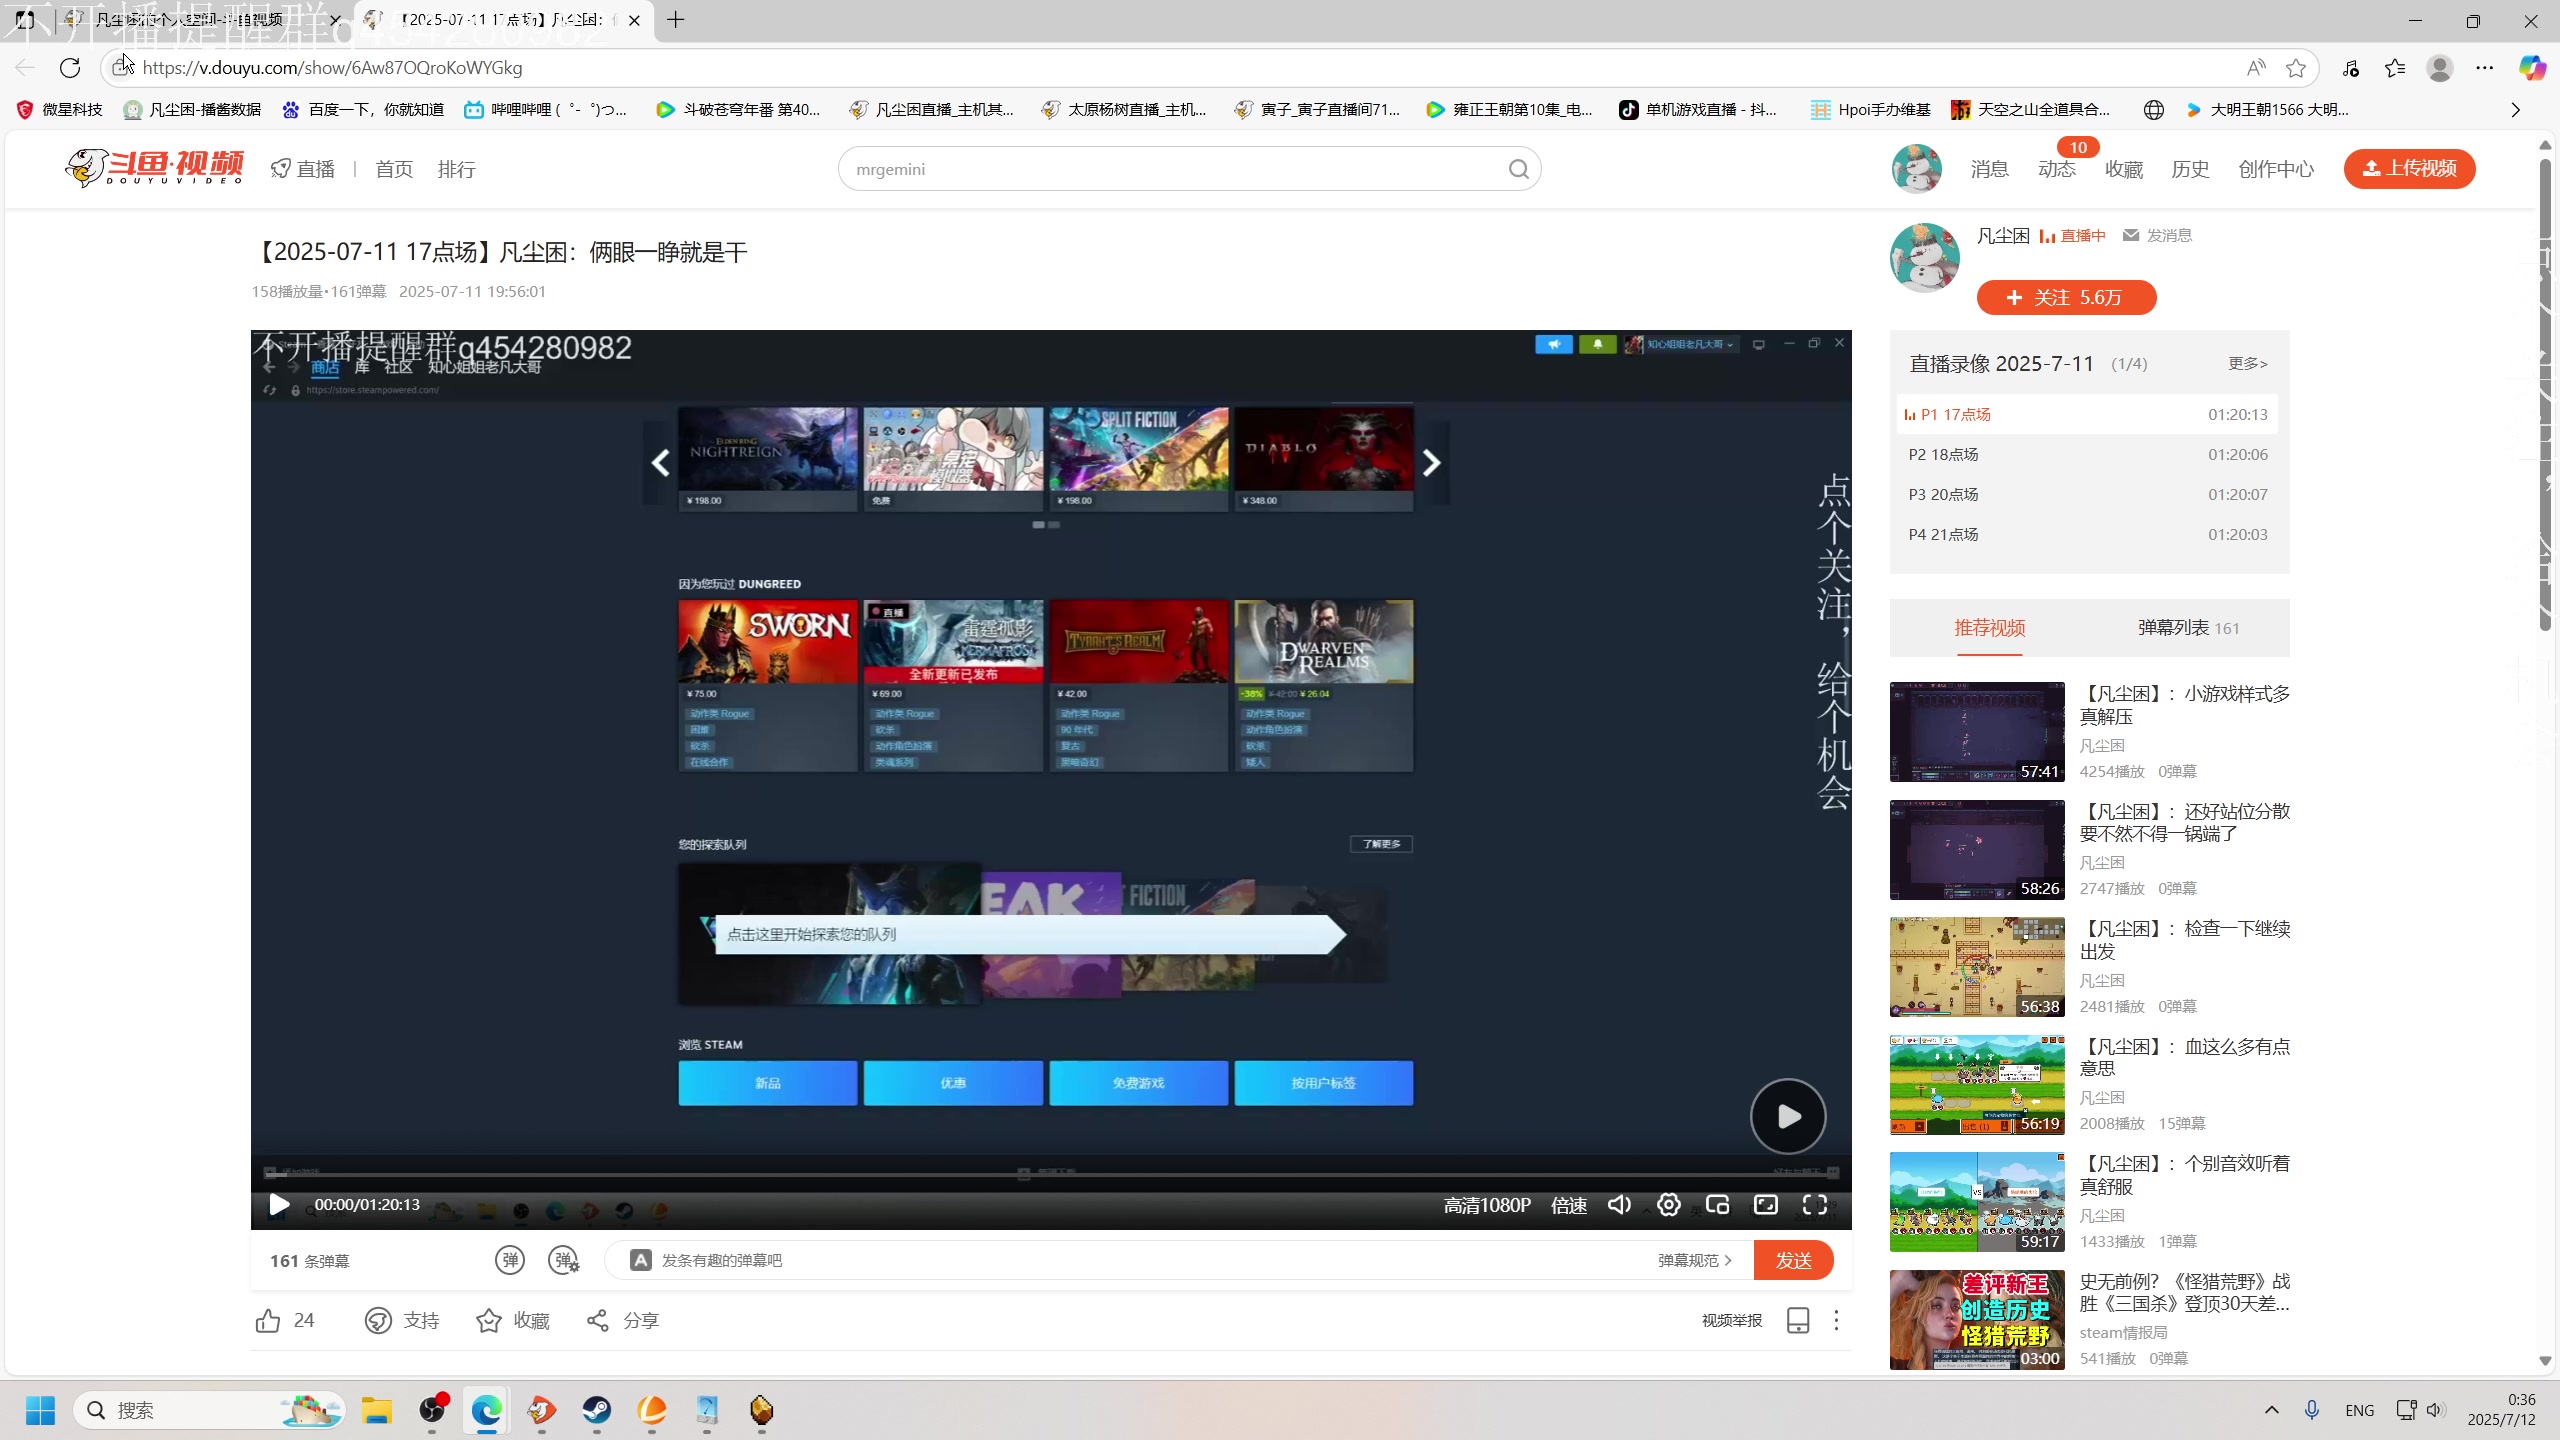Send danmaku with the 发送 button
The width and height of the screenshot is (2560, 1440).
tap(1793, 1260)
